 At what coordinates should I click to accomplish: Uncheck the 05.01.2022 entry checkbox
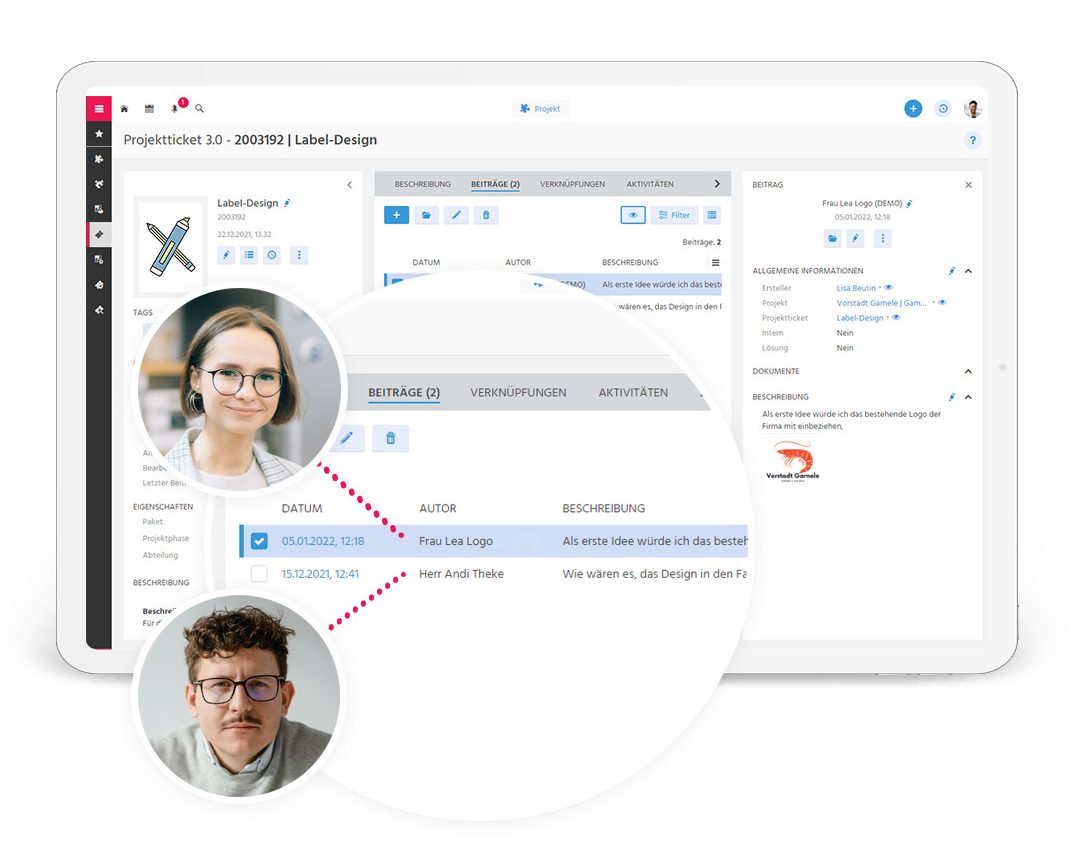[259, 541]
